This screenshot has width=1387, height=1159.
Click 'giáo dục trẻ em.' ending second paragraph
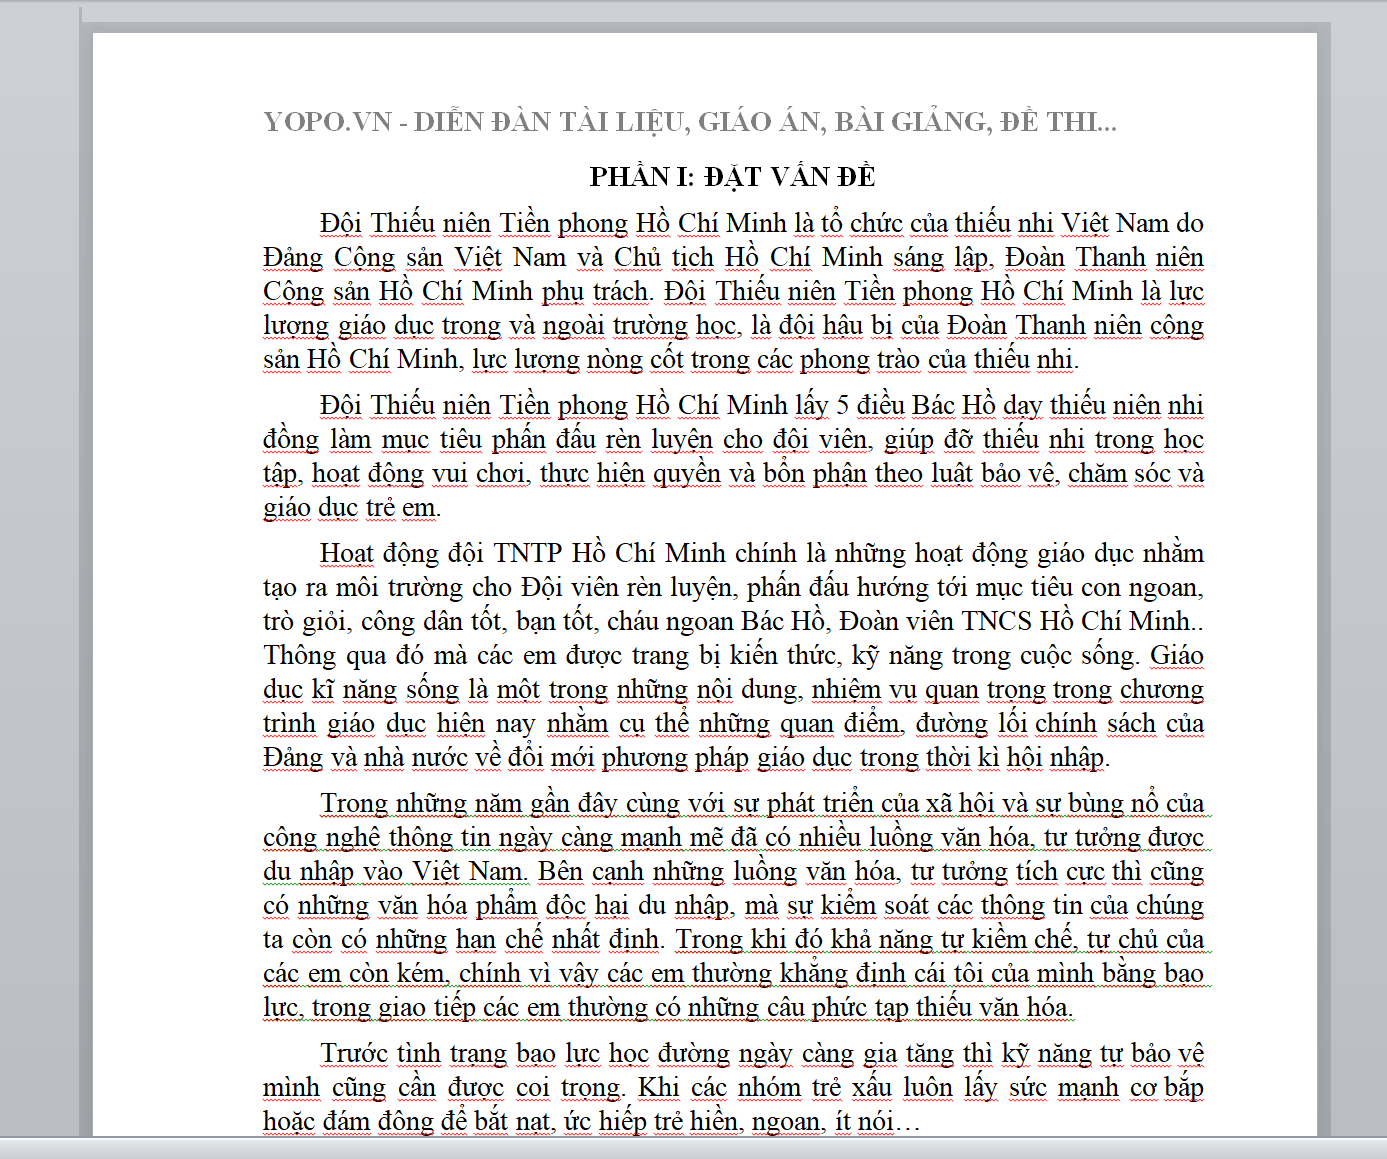pyautogui.click(x=351, y=508)
